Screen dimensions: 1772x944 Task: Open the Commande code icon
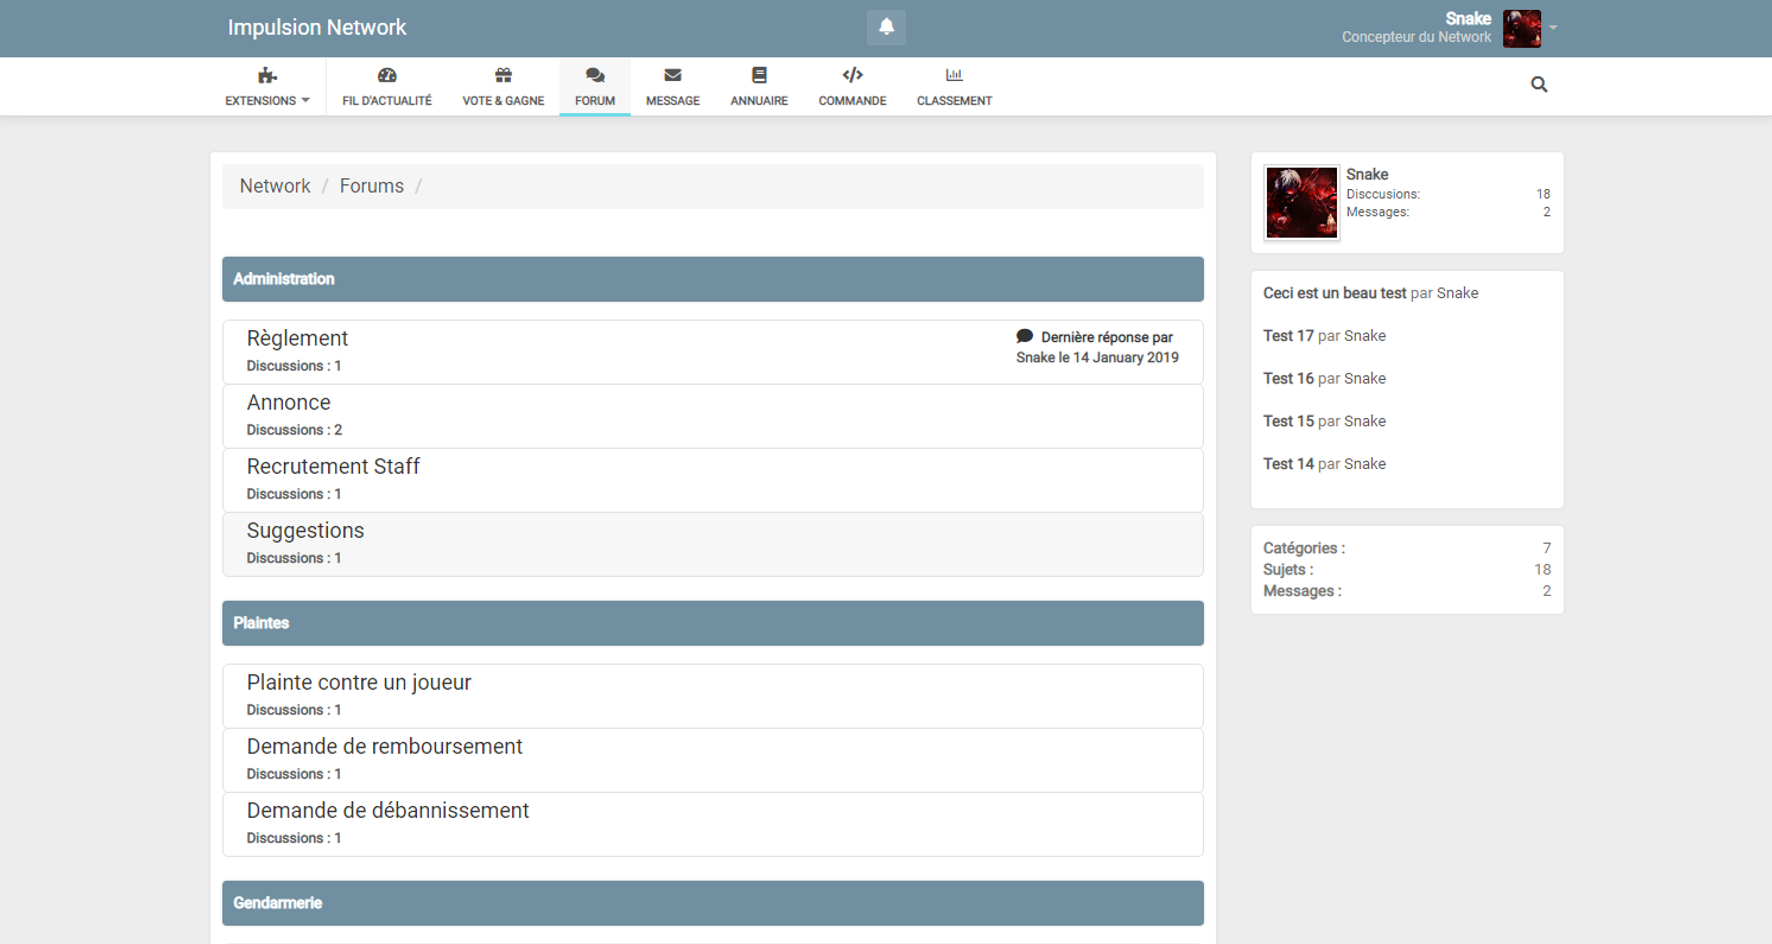click(x=852, y=76)
